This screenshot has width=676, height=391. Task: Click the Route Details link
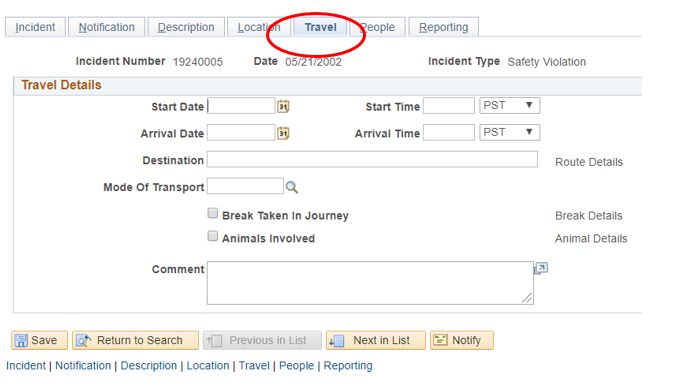[x=589, y=162]
